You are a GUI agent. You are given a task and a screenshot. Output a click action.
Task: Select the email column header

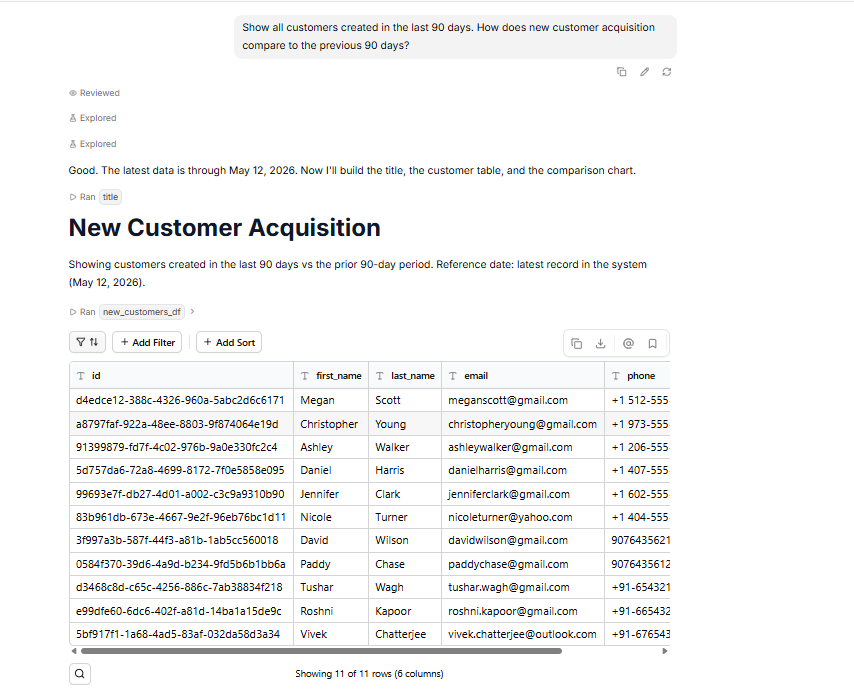coord(523,376)
